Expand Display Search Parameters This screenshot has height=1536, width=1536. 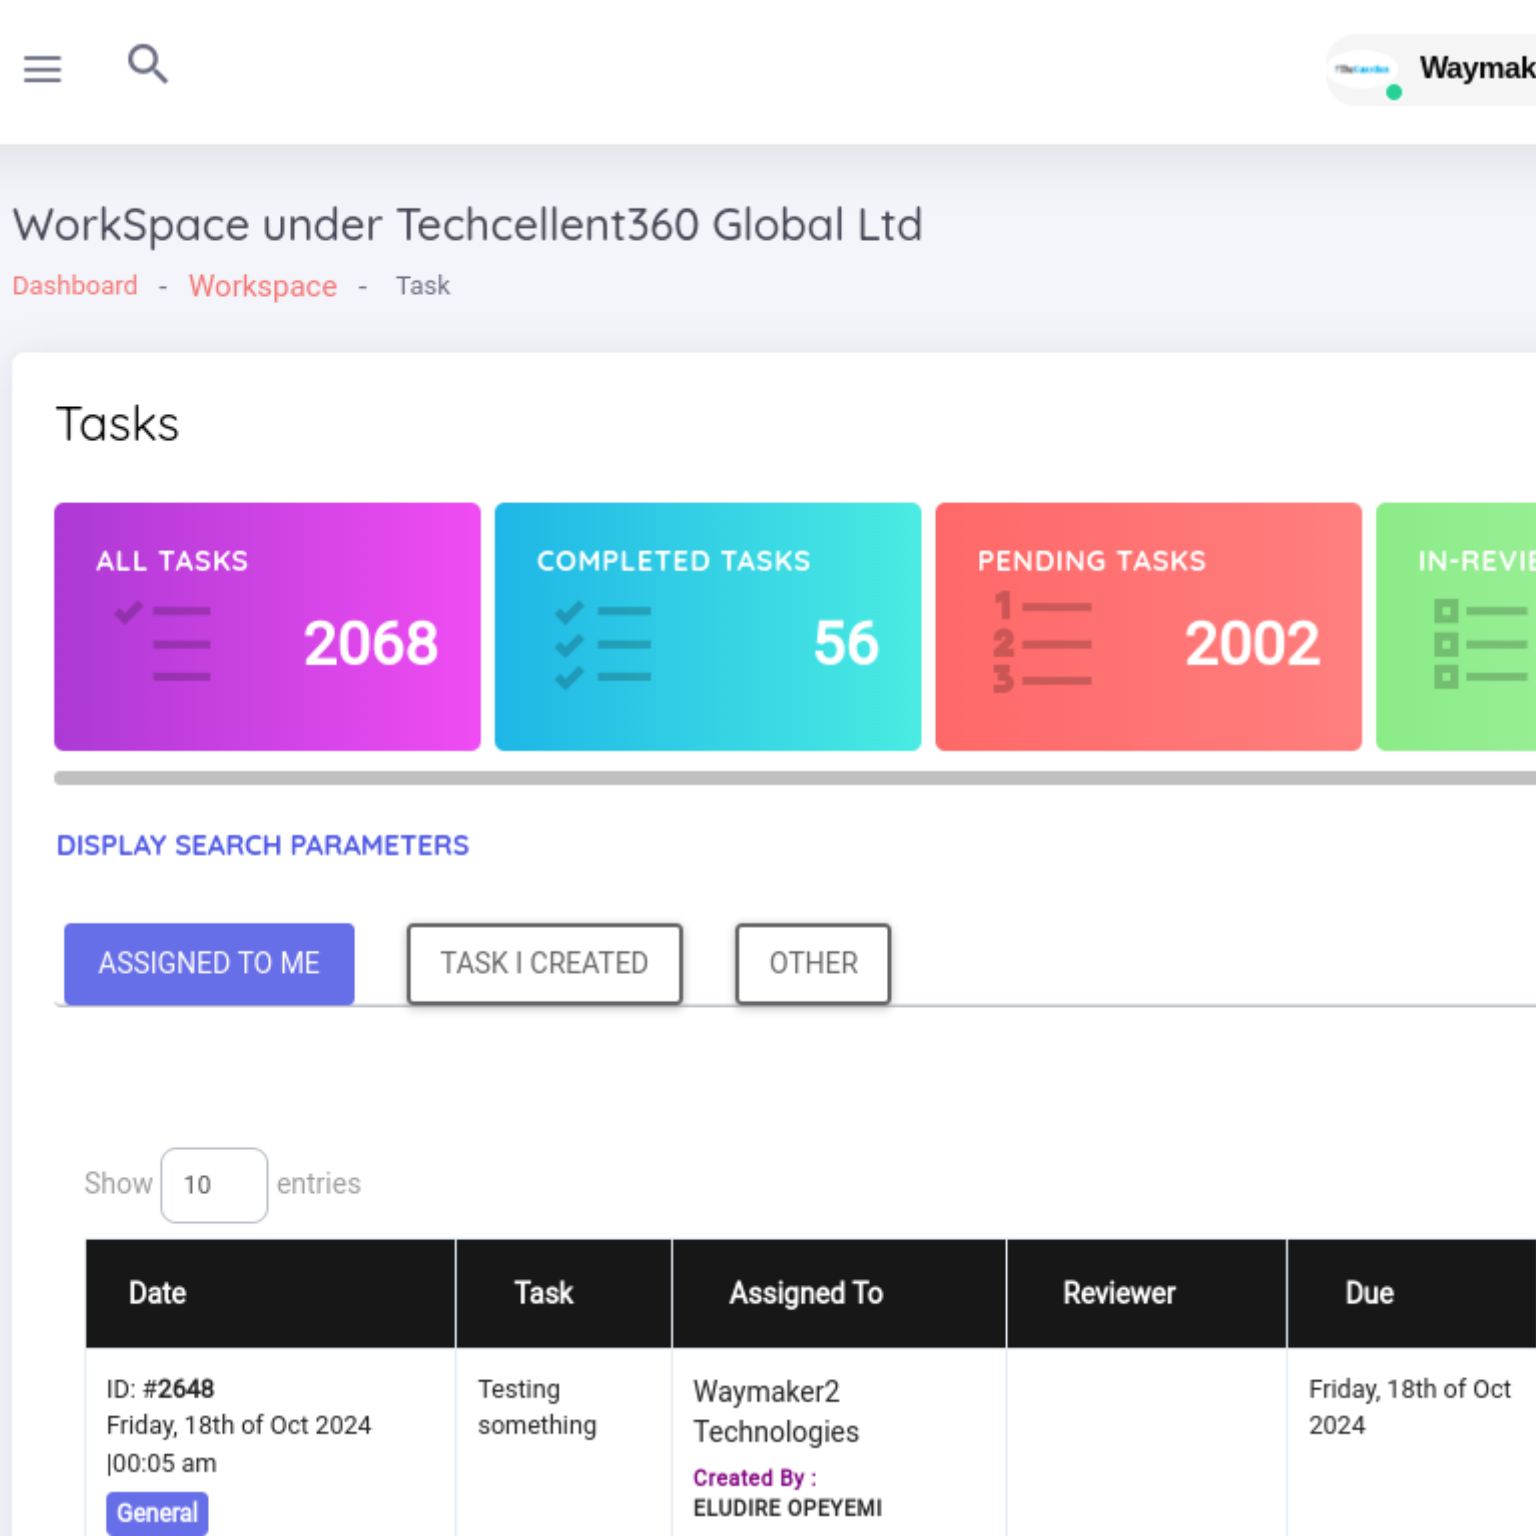click(x=262, y=846)
